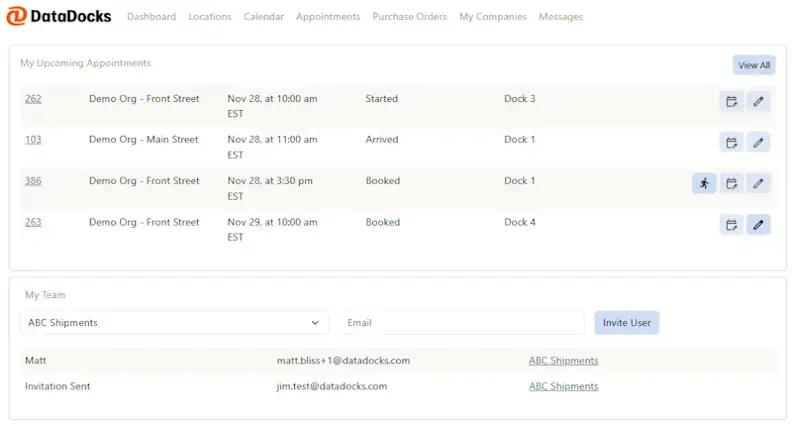792x426 pixels.
Task: Click reschedule calendar icon for appointment 262
Action: [731, 101]
